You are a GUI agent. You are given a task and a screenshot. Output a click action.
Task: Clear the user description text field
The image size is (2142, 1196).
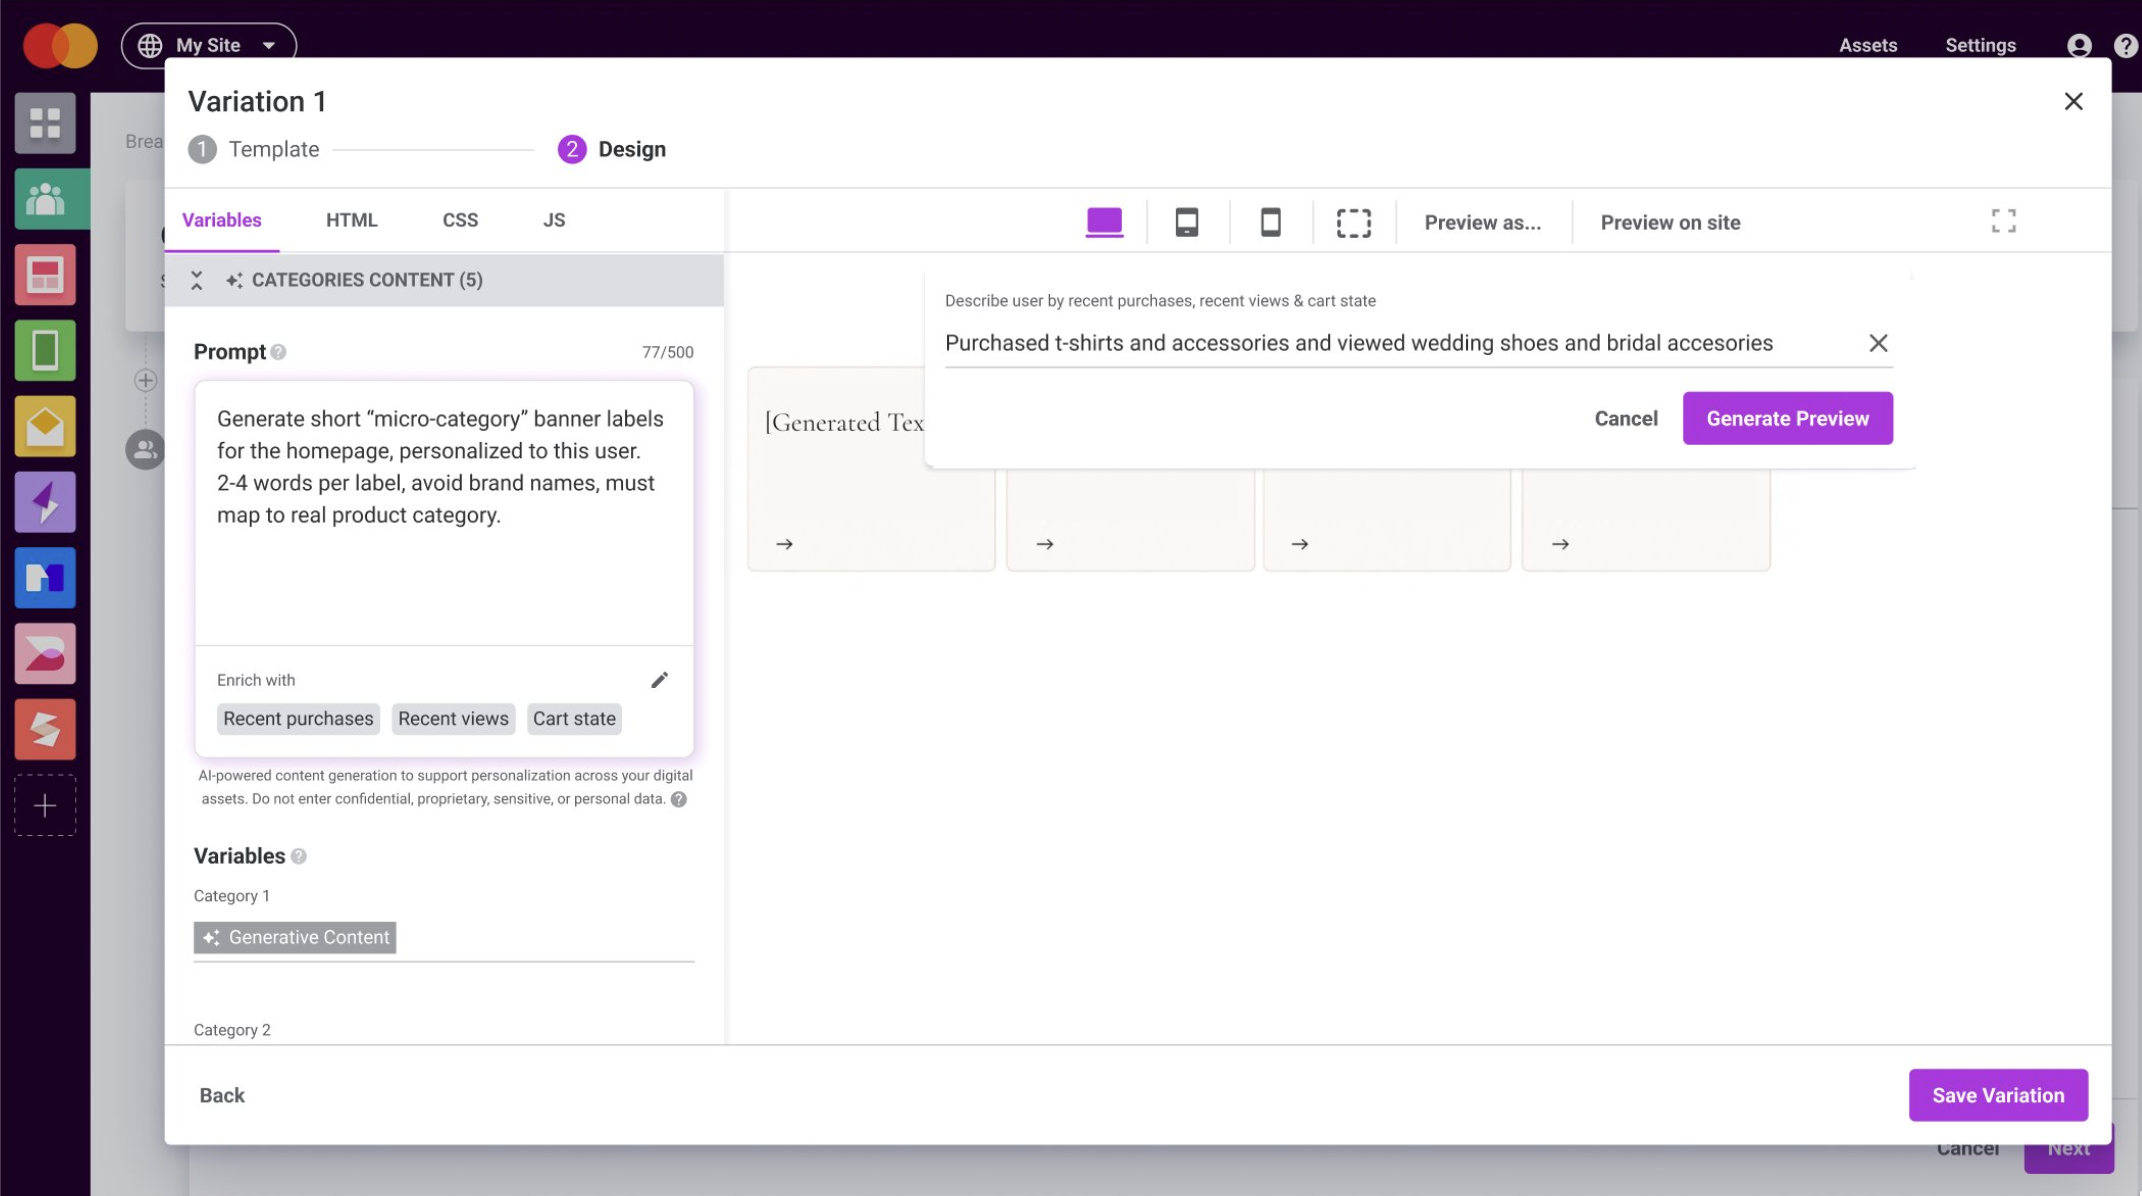[x=1878, y=343]
